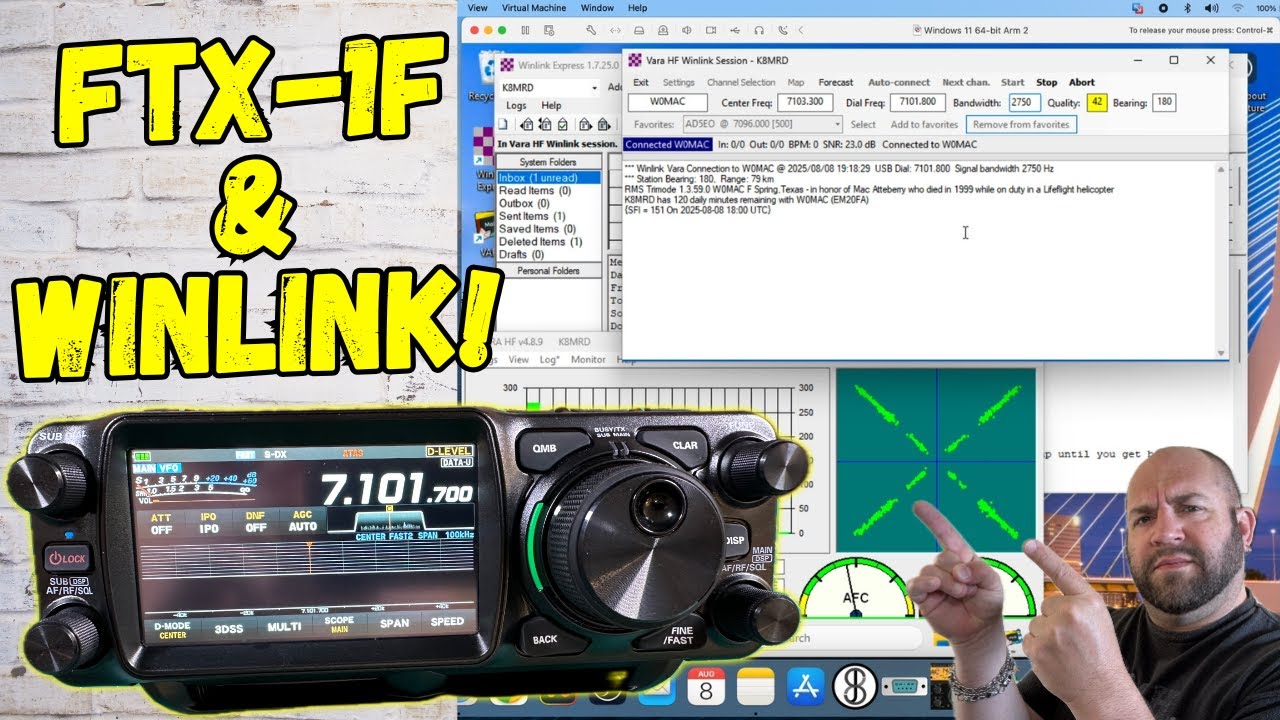Click Abort in the Vara session menu
This screenshot has width=1280, height=720.
click(x=1082, y=82)
